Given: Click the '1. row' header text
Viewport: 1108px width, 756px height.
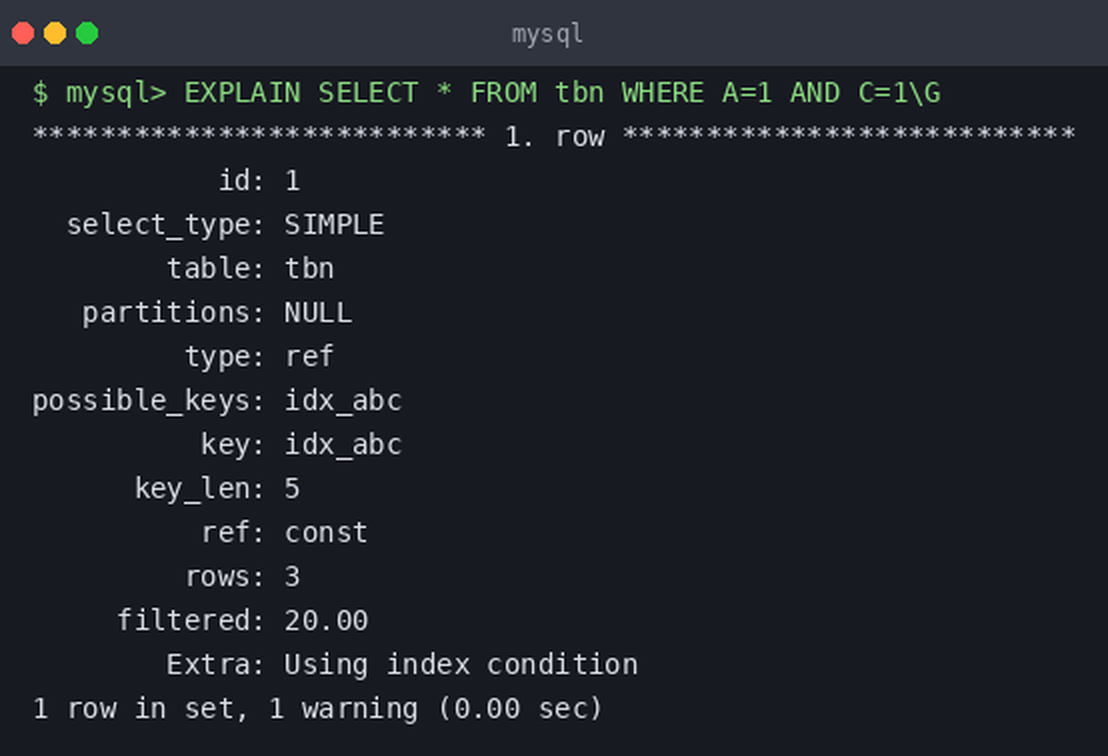Looking at the screenshot, I should pyautogui.click(x=555, y=136).
